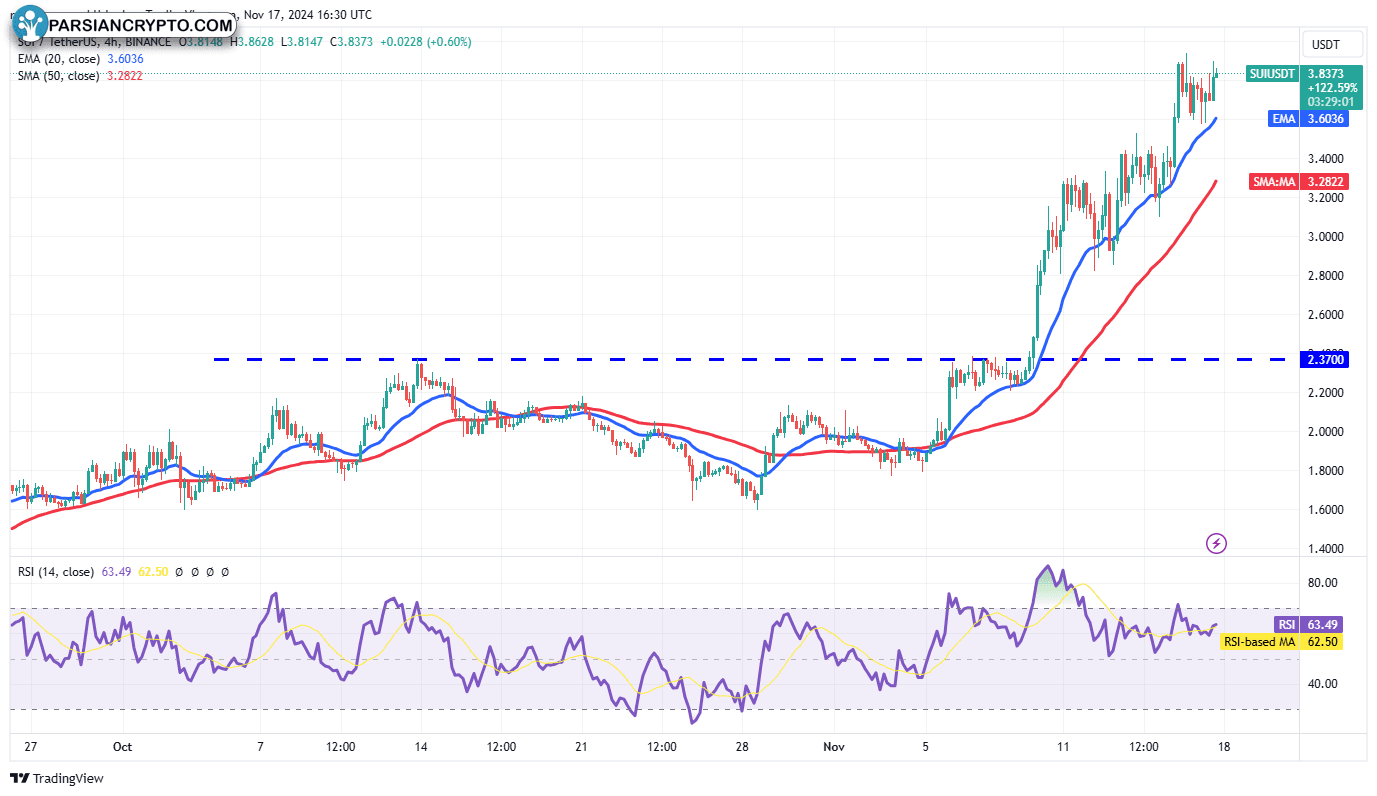Click the red SMA value 3.2822 in legend
Viewport: 1377px width, 796px height.
coord(124,76)
